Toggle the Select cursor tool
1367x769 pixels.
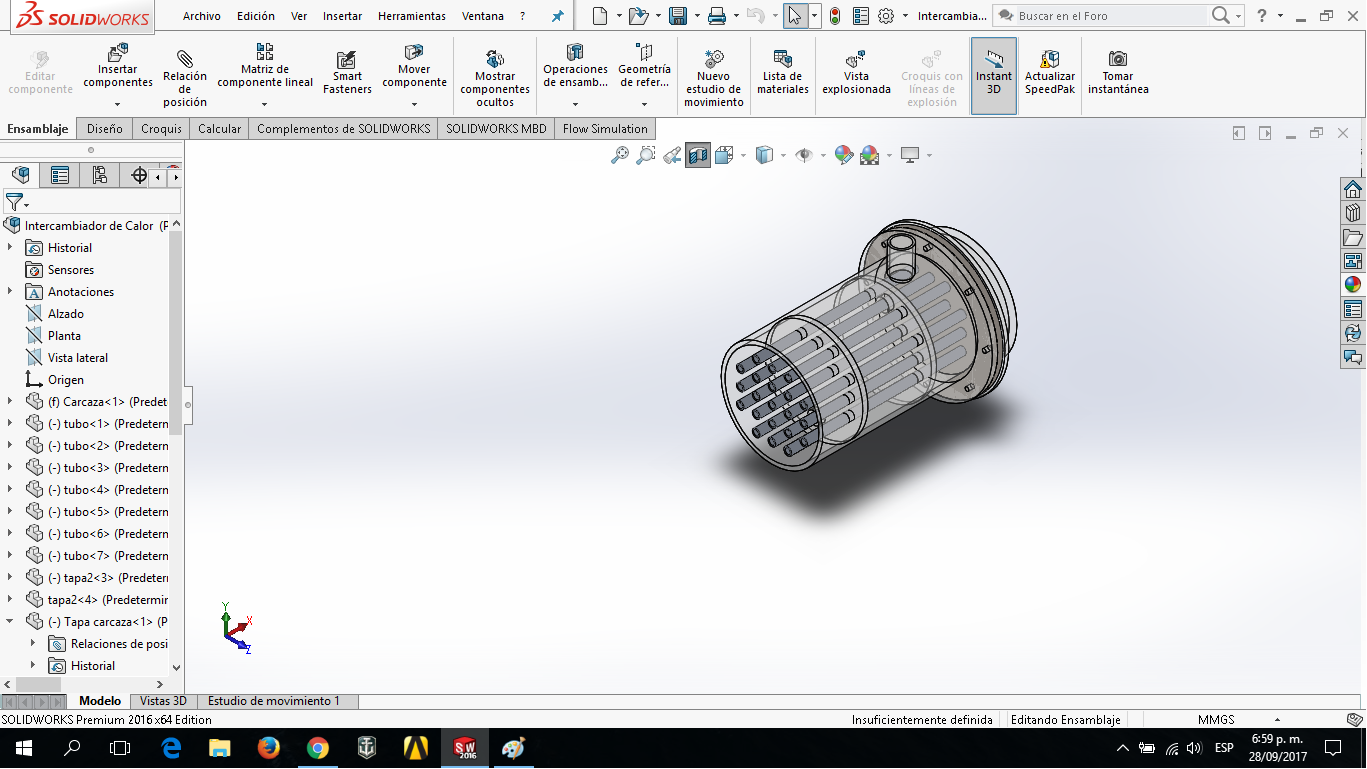pos(795,15)
